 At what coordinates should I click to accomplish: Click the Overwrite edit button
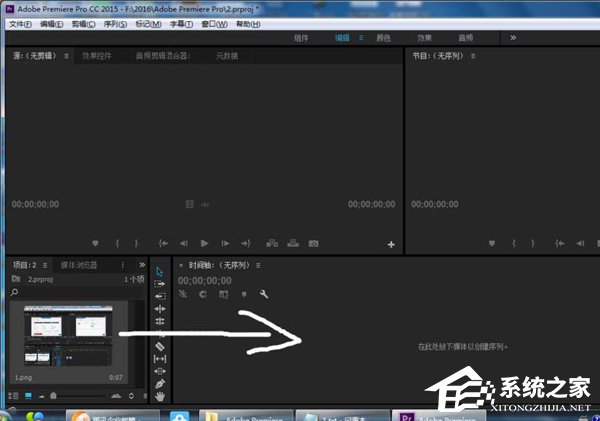click(293, 243)
